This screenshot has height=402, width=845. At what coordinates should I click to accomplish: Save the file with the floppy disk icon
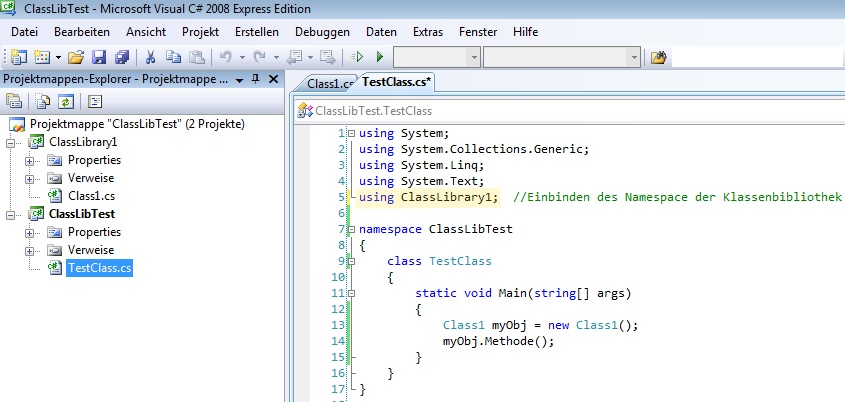[x=98, y=57]
